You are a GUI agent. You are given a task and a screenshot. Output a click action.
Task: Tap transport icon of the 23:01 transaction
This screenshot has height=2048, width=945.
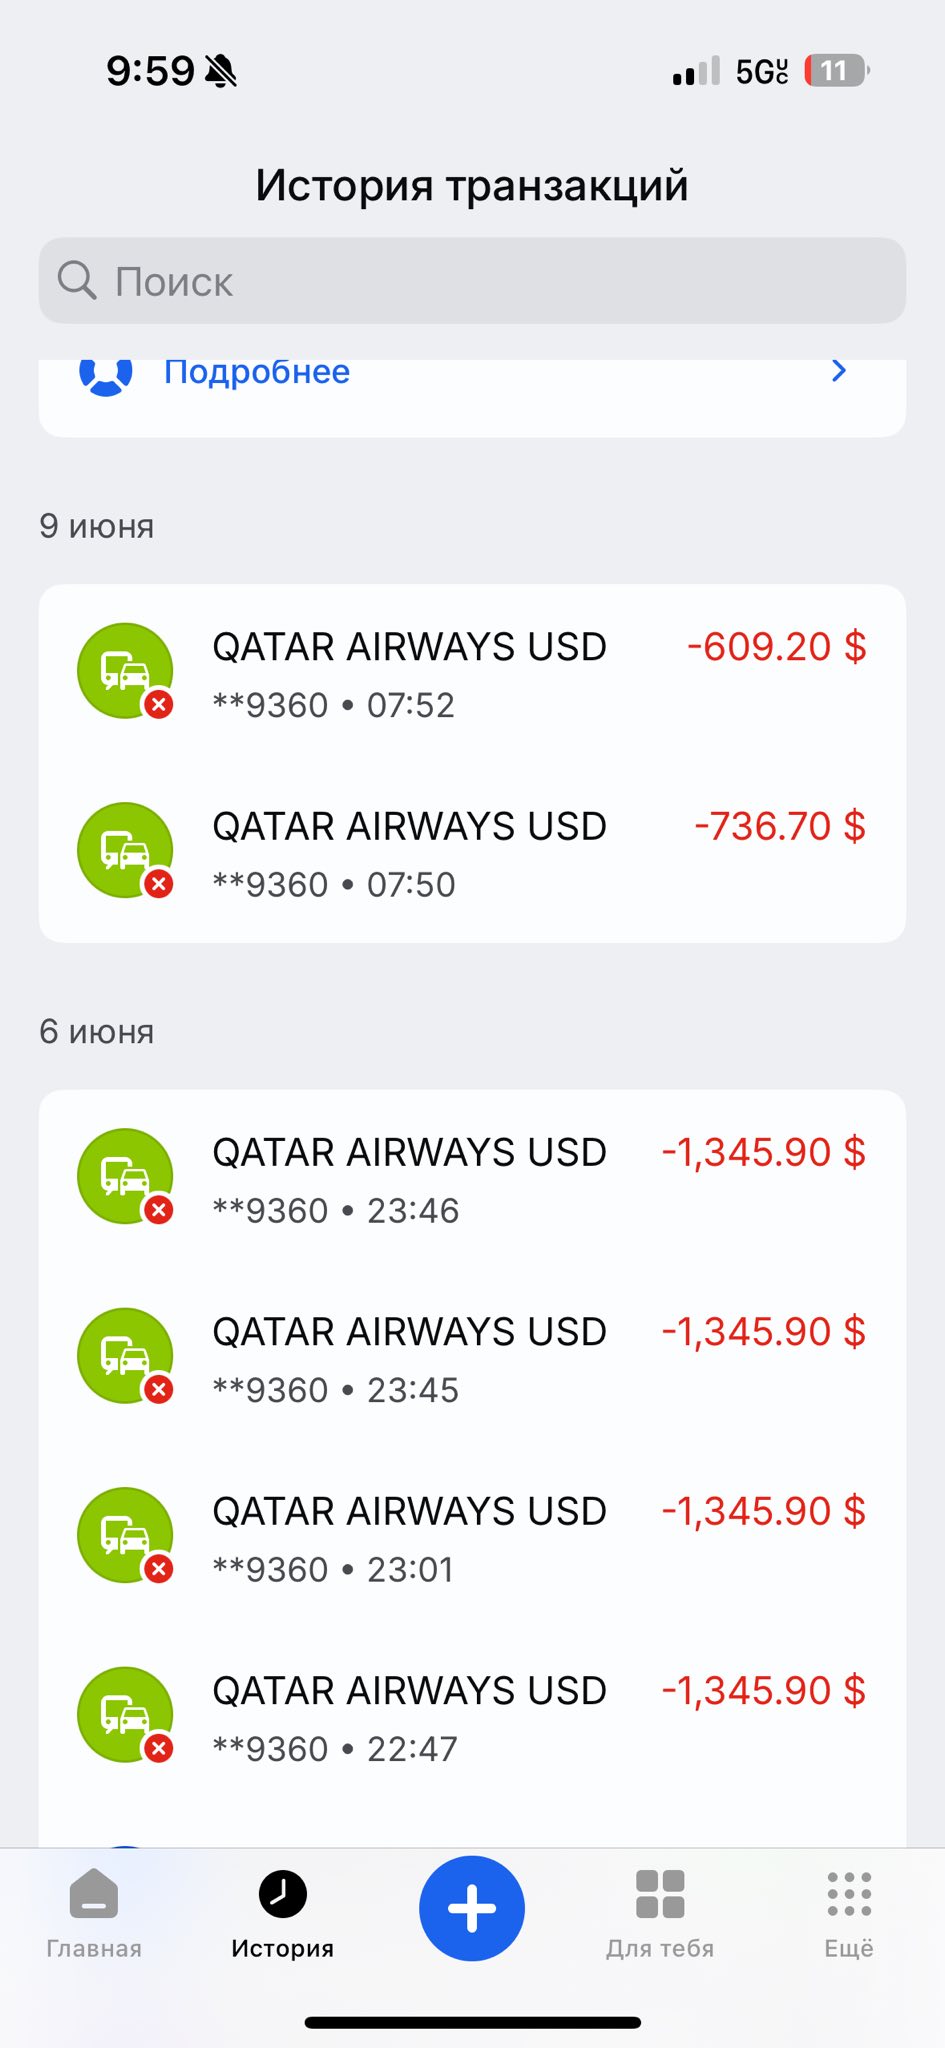coord(125,1535)
